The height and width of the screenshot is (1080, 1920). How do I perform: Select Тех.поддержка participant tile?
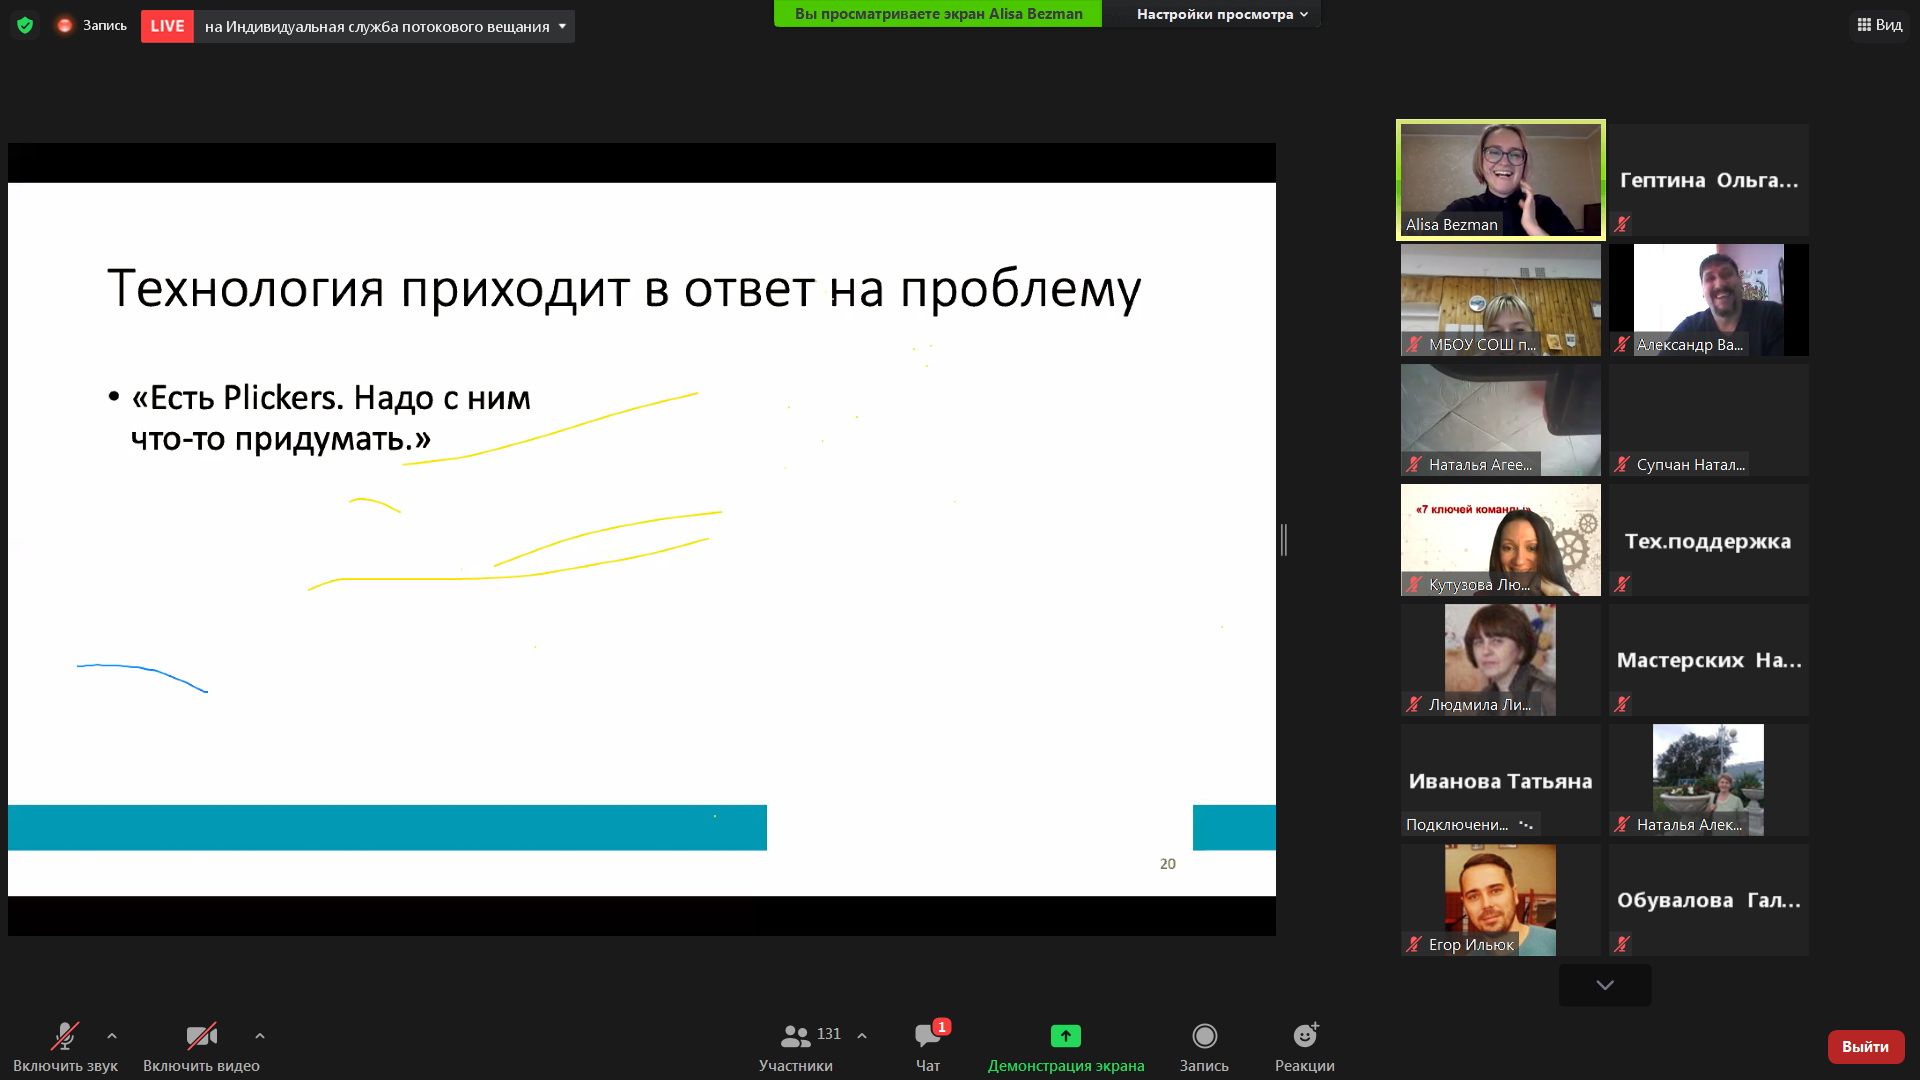point(1709,540)
